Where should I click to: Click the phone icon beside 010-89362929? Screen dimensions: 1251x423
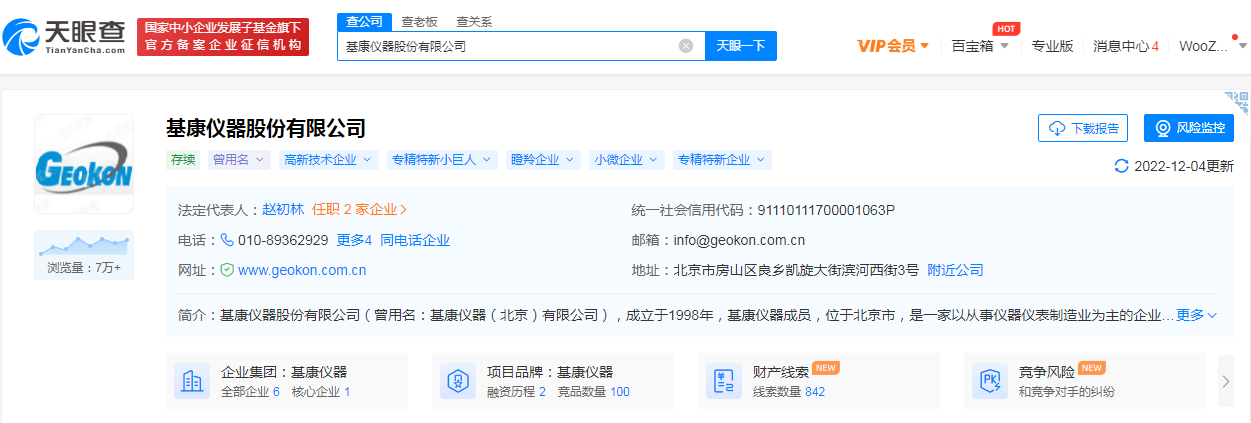pos(227,240)
